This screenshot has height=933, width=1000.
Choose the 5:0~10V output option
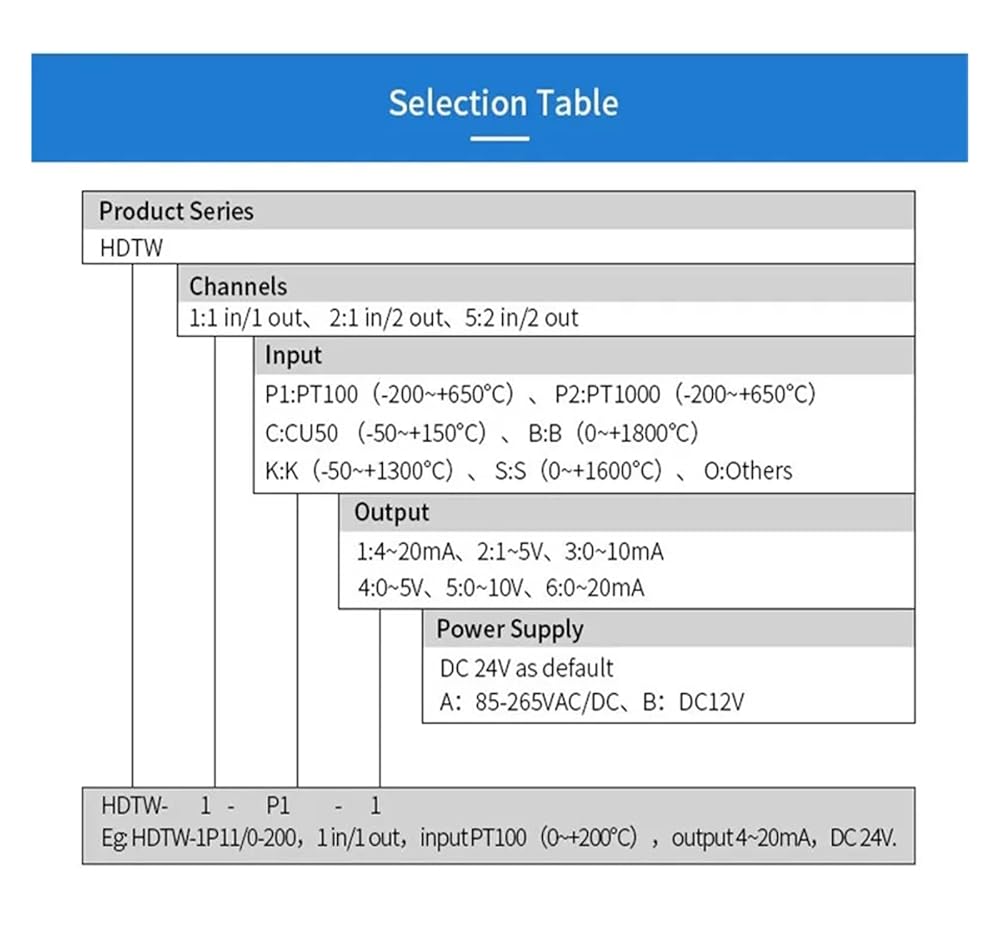(484, 587)
